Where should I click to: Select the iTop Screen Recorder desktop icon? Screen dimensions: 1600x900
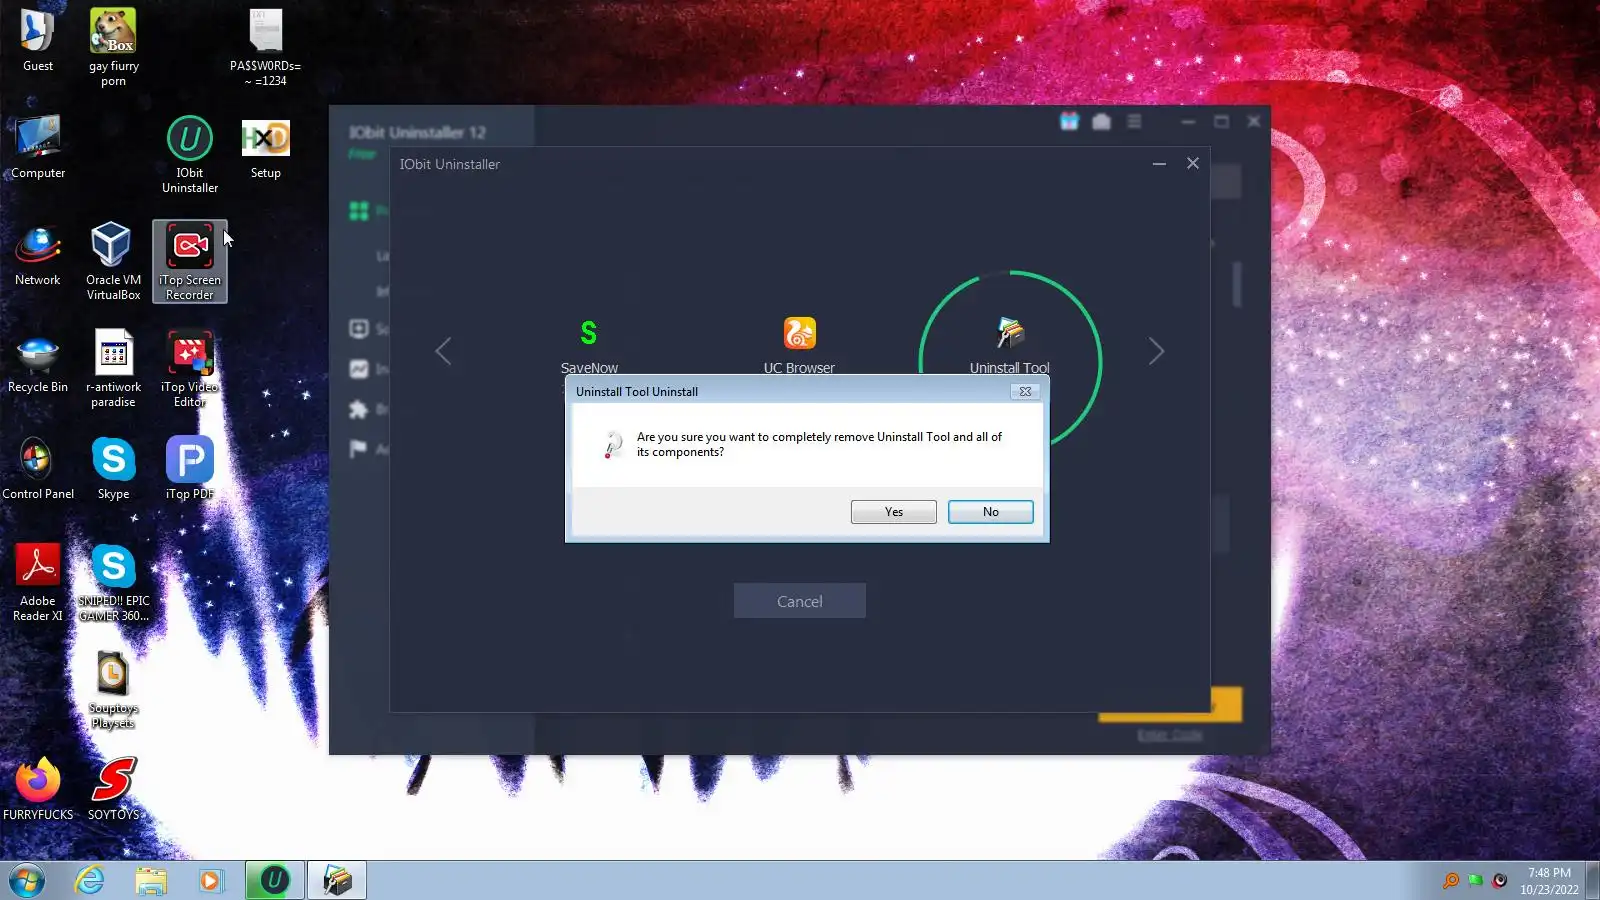pos(190,261)
